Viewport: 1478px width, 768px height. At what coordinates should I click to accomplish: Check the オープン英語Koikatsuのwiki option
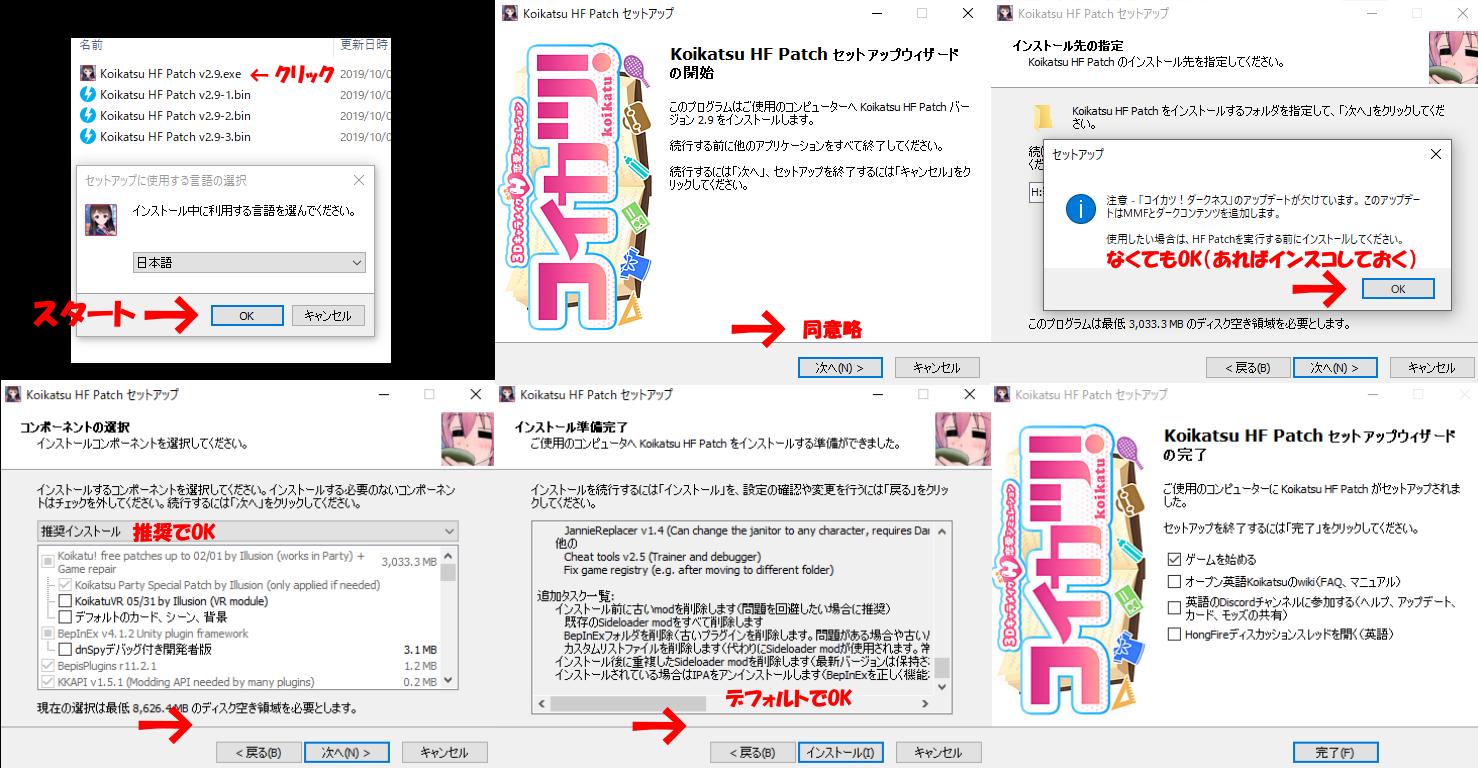pos(1174,581)
